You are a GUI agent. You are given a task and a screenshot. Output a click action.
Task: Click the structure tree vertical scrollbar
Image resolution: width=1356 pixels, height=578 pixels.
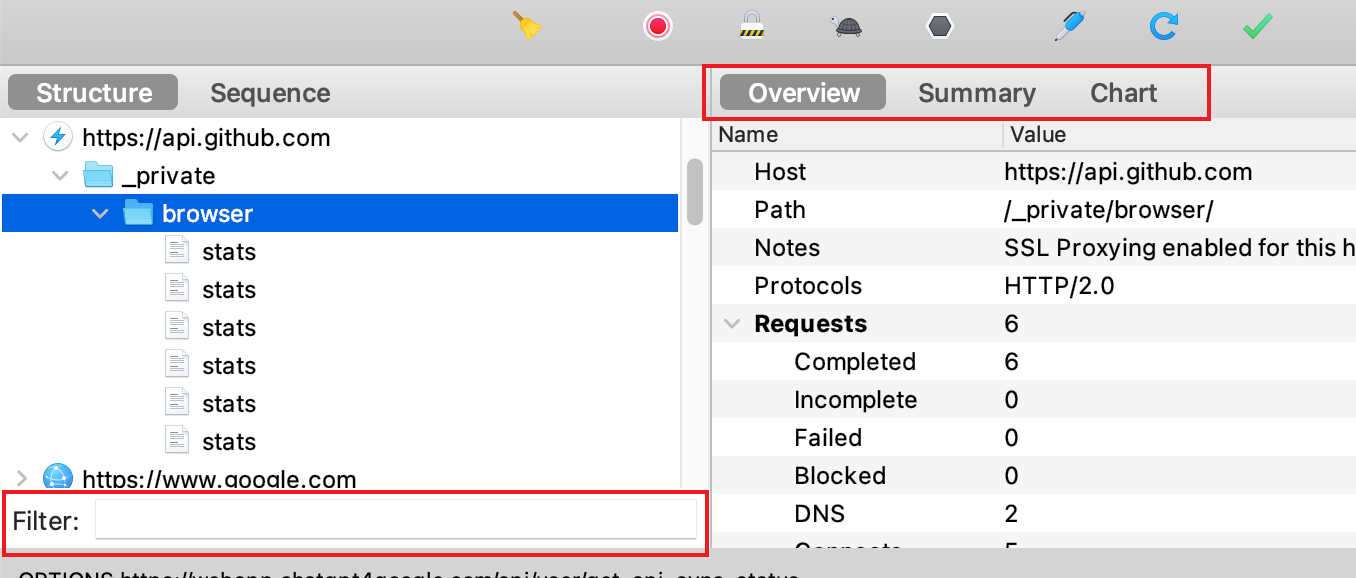click(x=694, y=192)
